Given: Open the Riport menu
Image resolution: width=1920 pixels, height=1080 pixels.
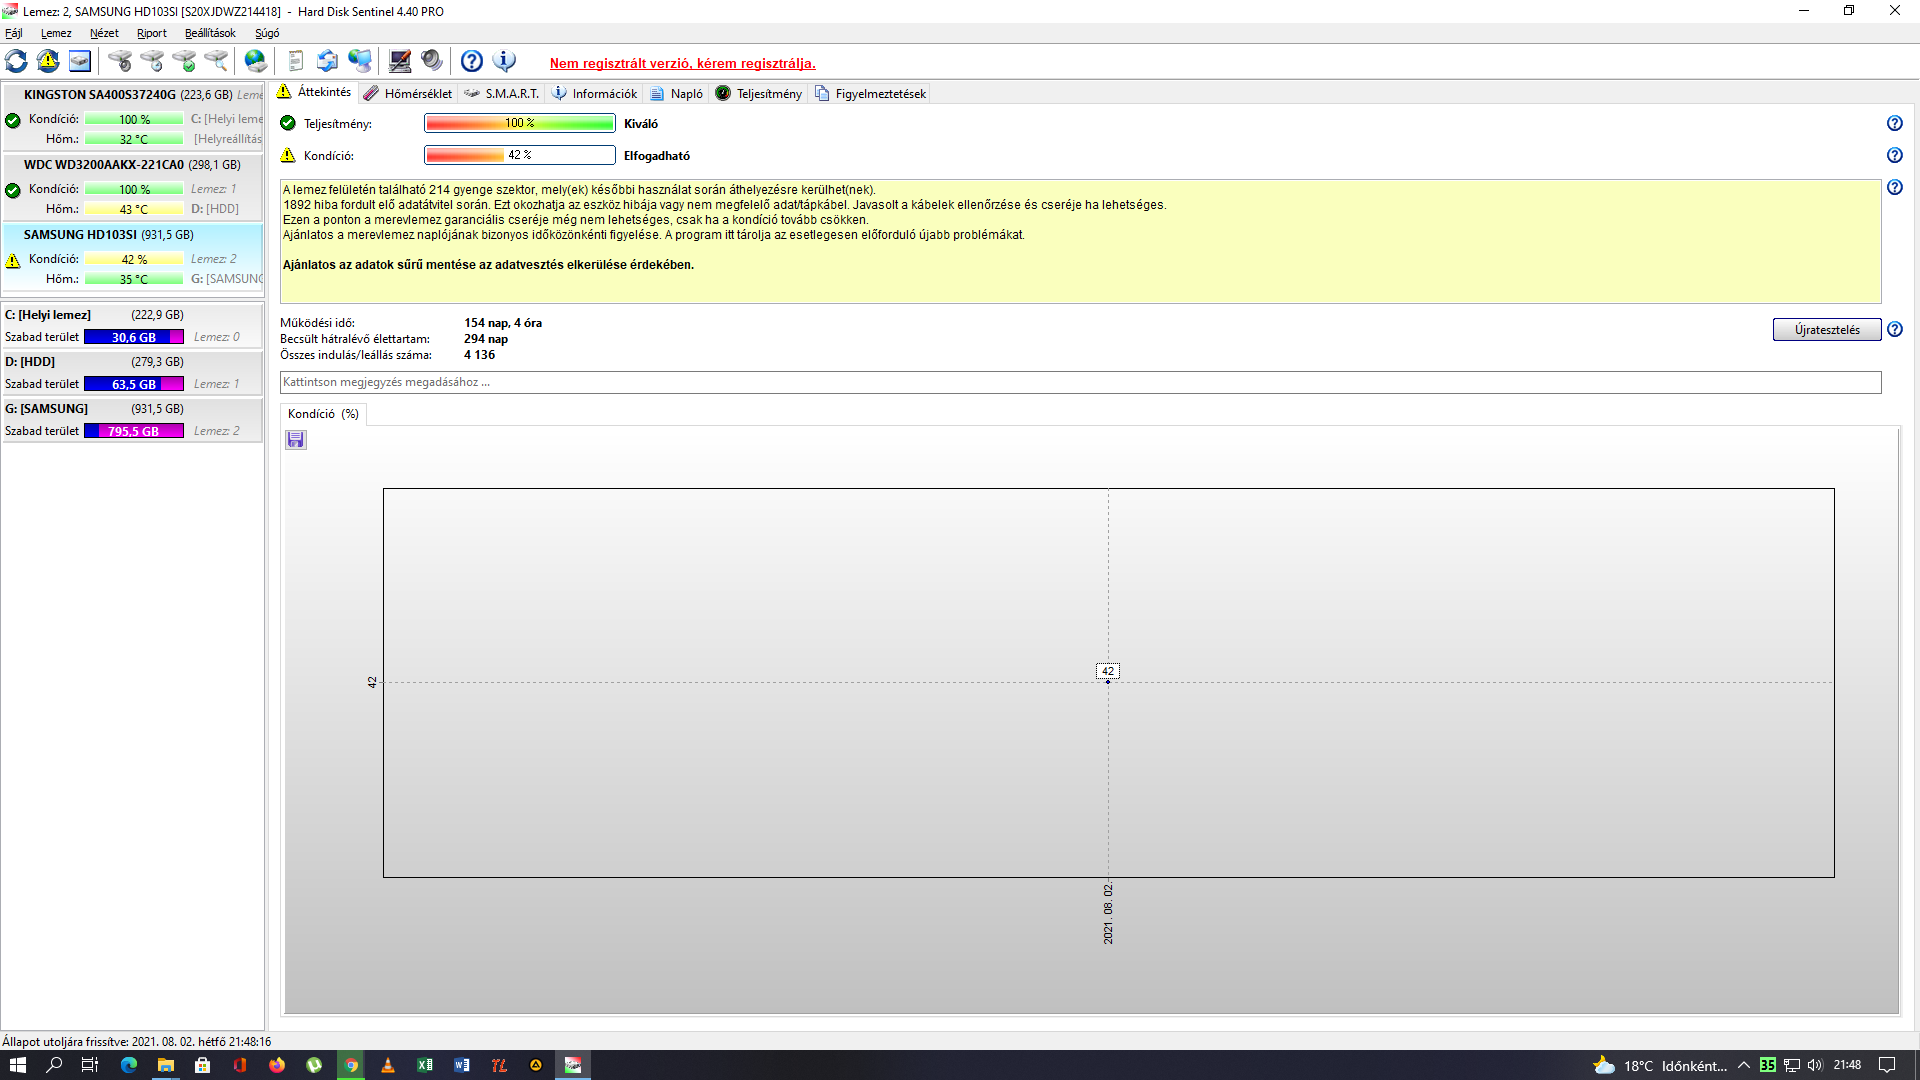Looking at the screenshot, I should (x=152, y=33).
